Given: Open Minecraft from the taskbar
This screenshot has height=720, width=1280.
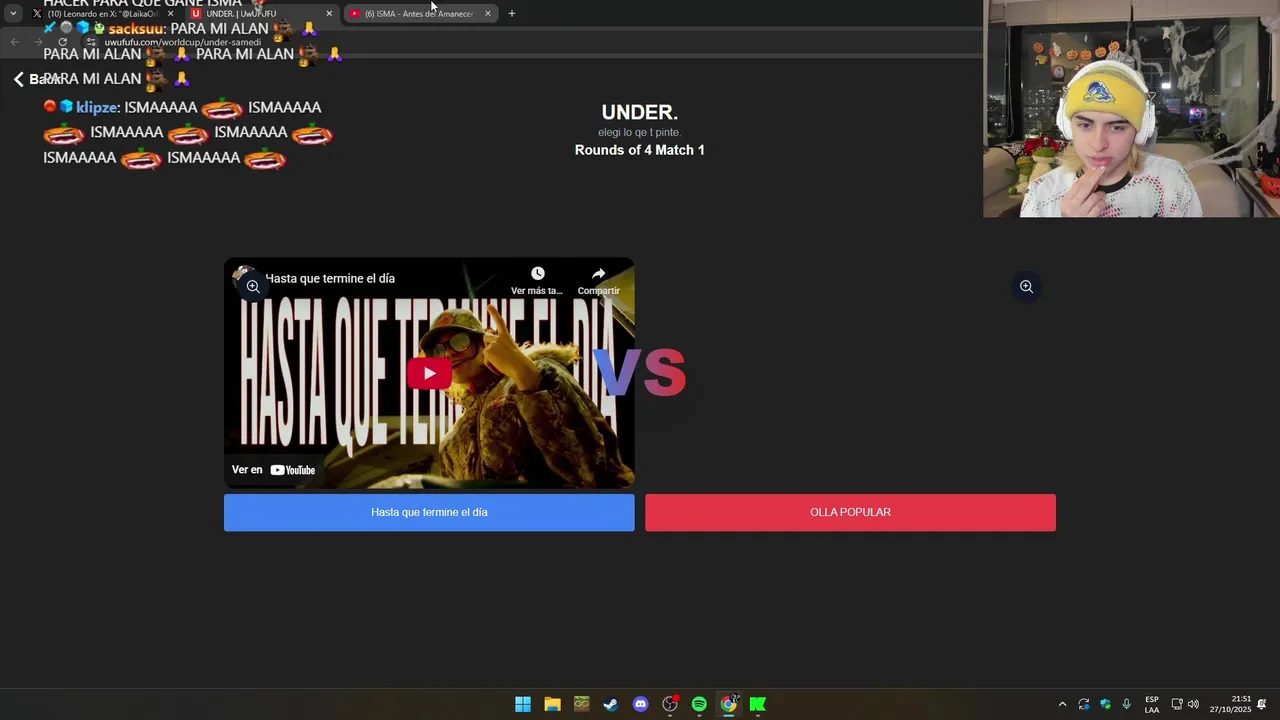Looking at the screenshot, I should click(x=581, y=704).
